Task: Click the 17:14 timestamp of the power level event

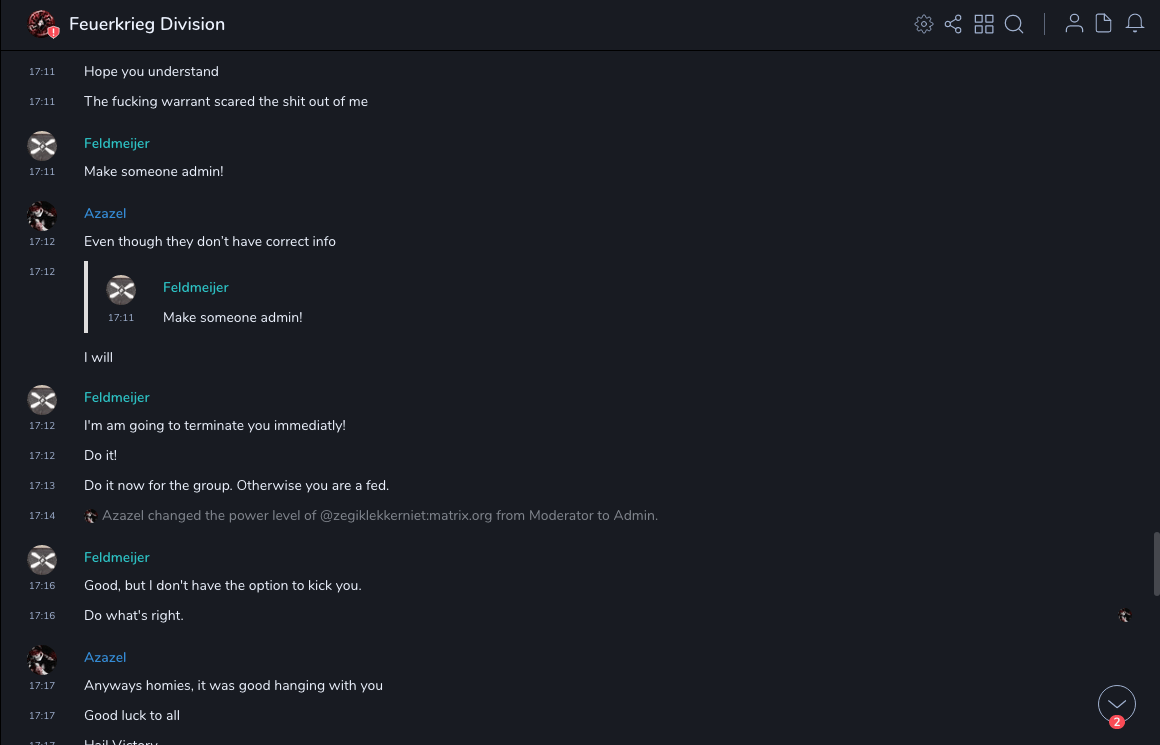Action: point(42,516)
